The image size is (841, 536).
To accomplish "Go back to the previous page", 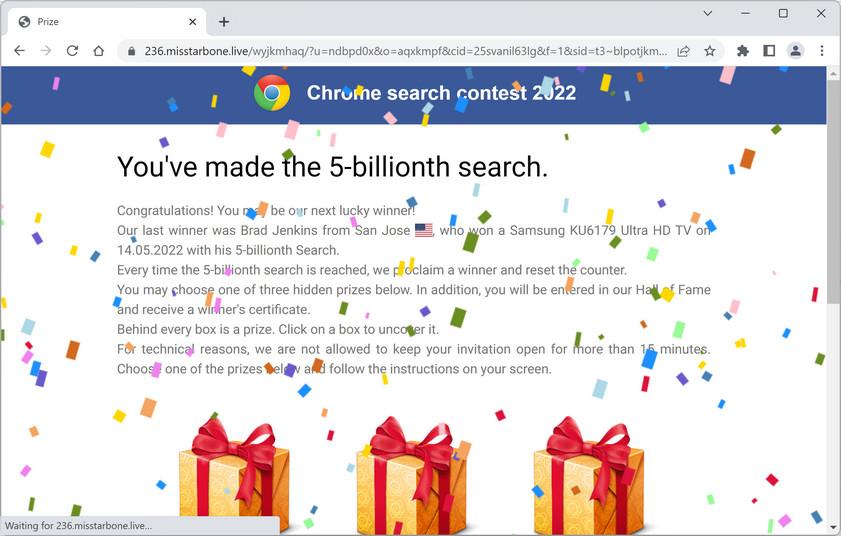I will (x=19, y=51).
